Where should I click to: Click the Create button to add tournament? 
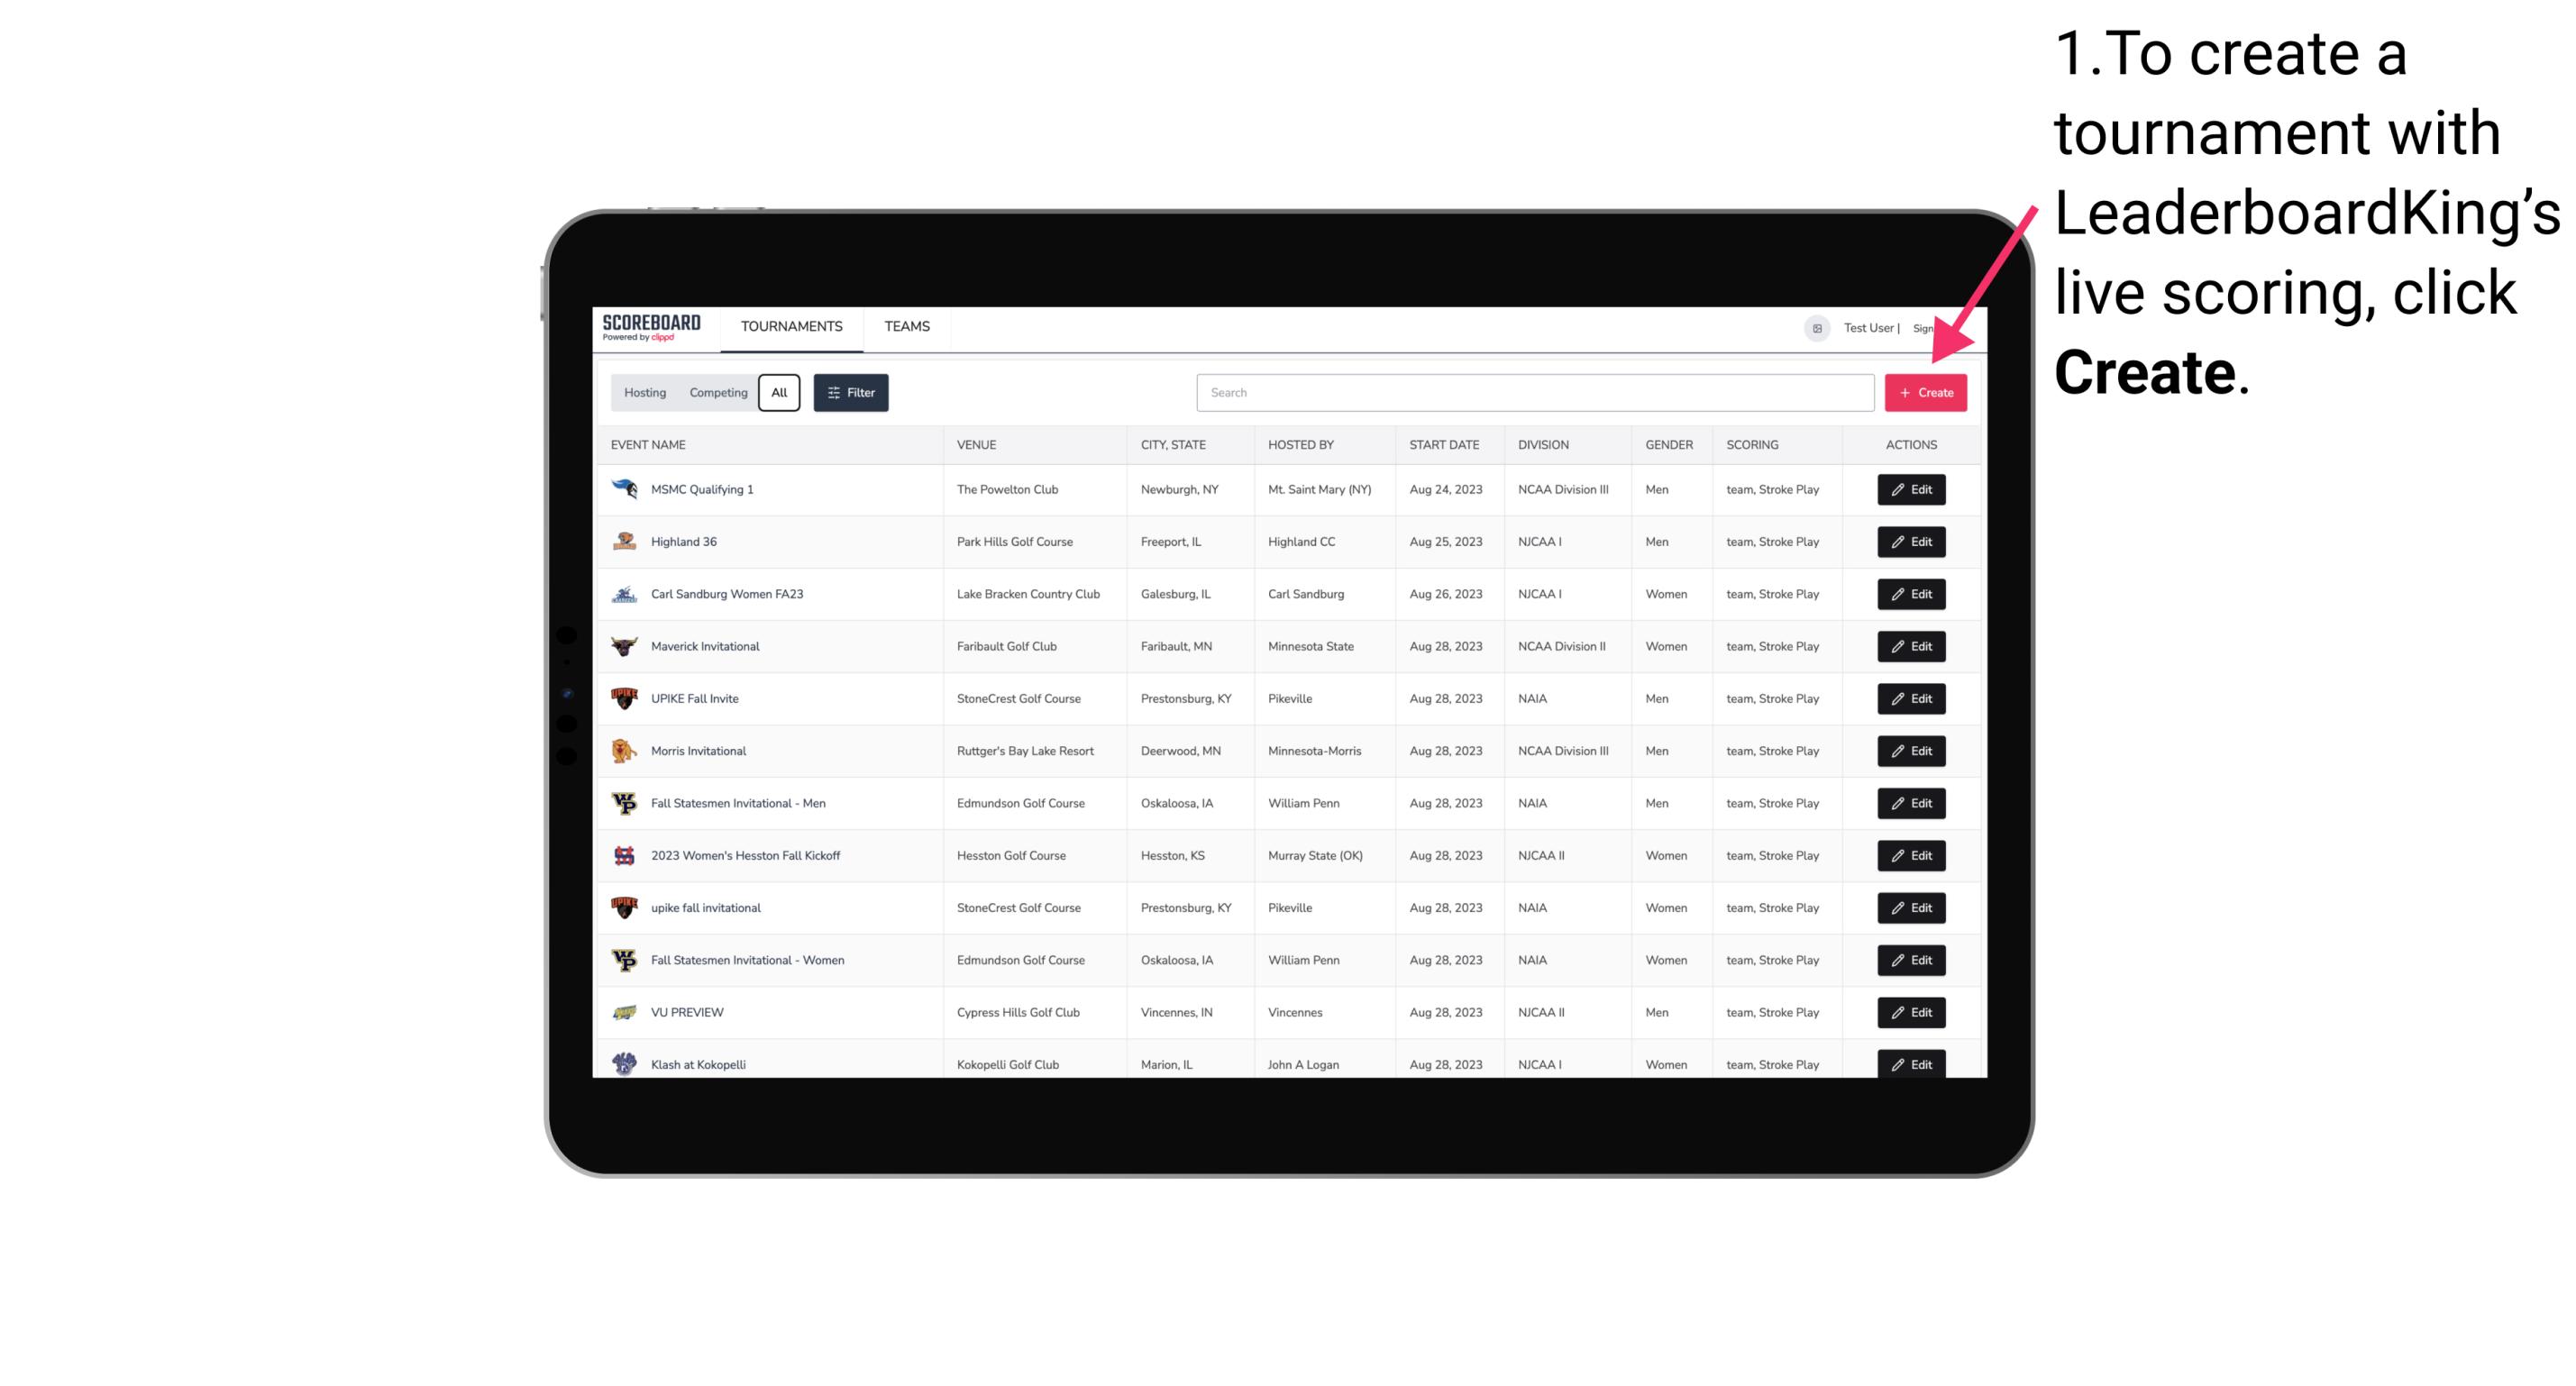(x=1925, y=391)
